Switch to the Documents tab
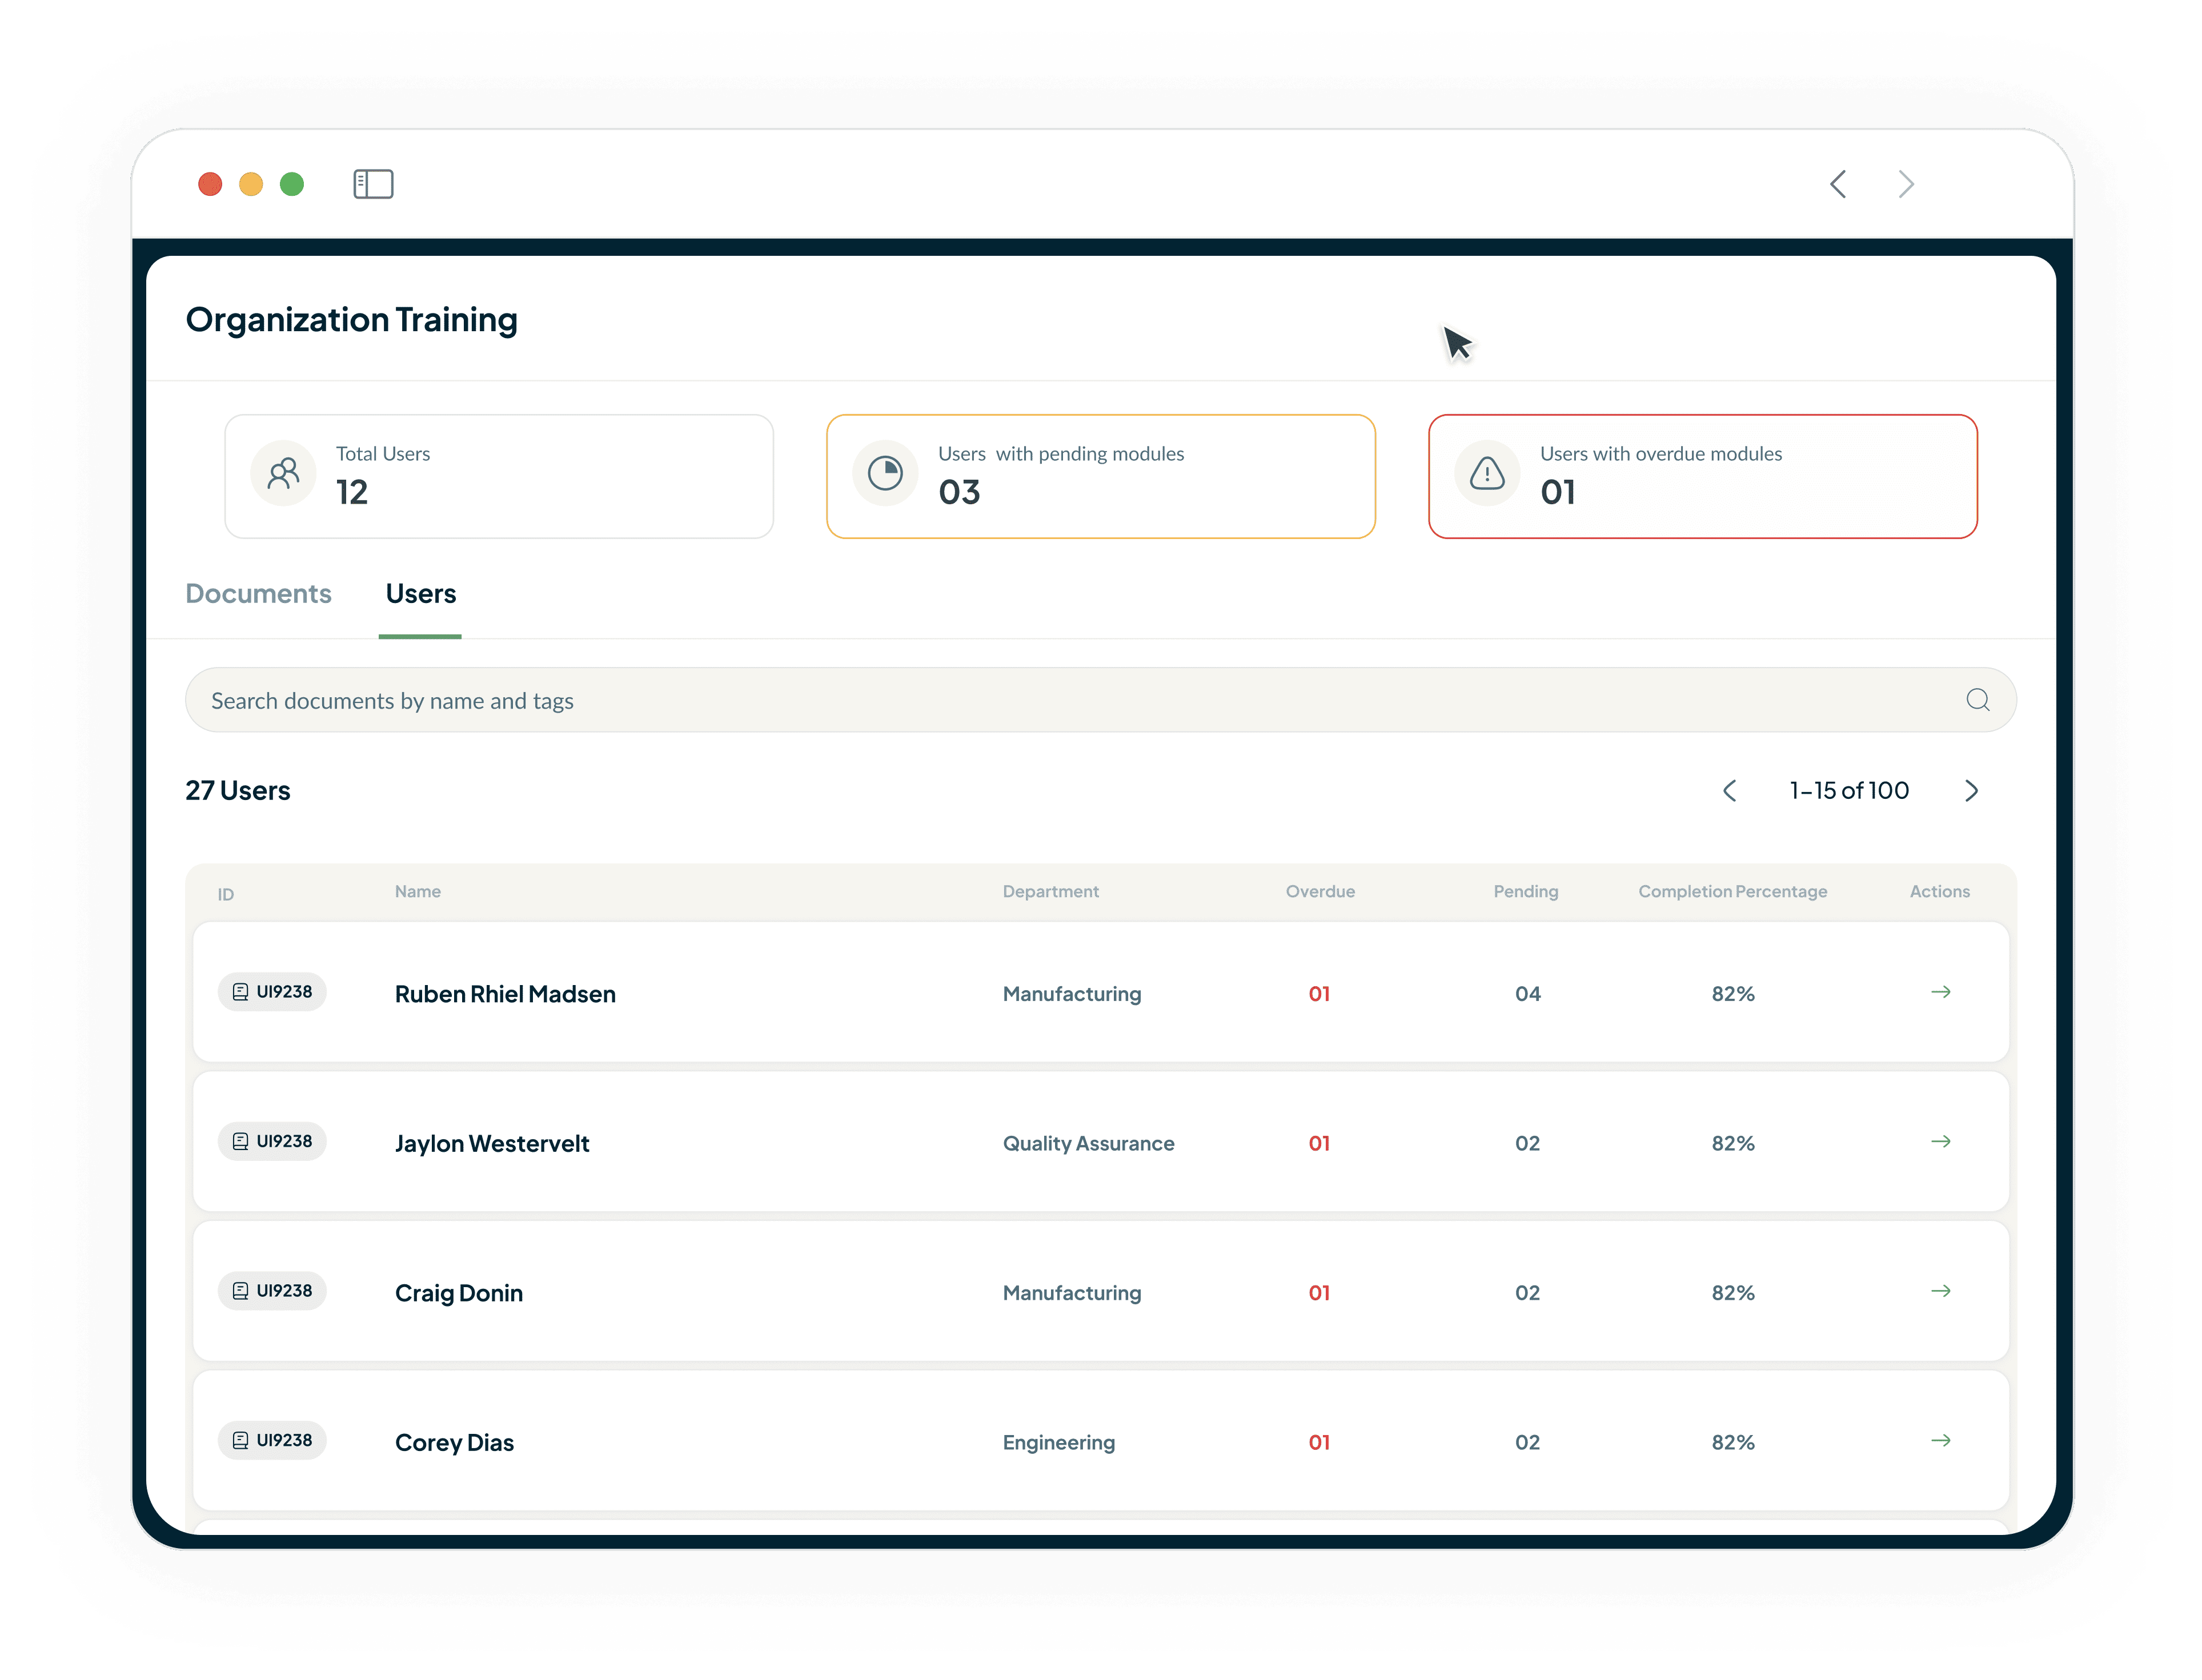2202x1680 pixels. (x=258, y=594)
